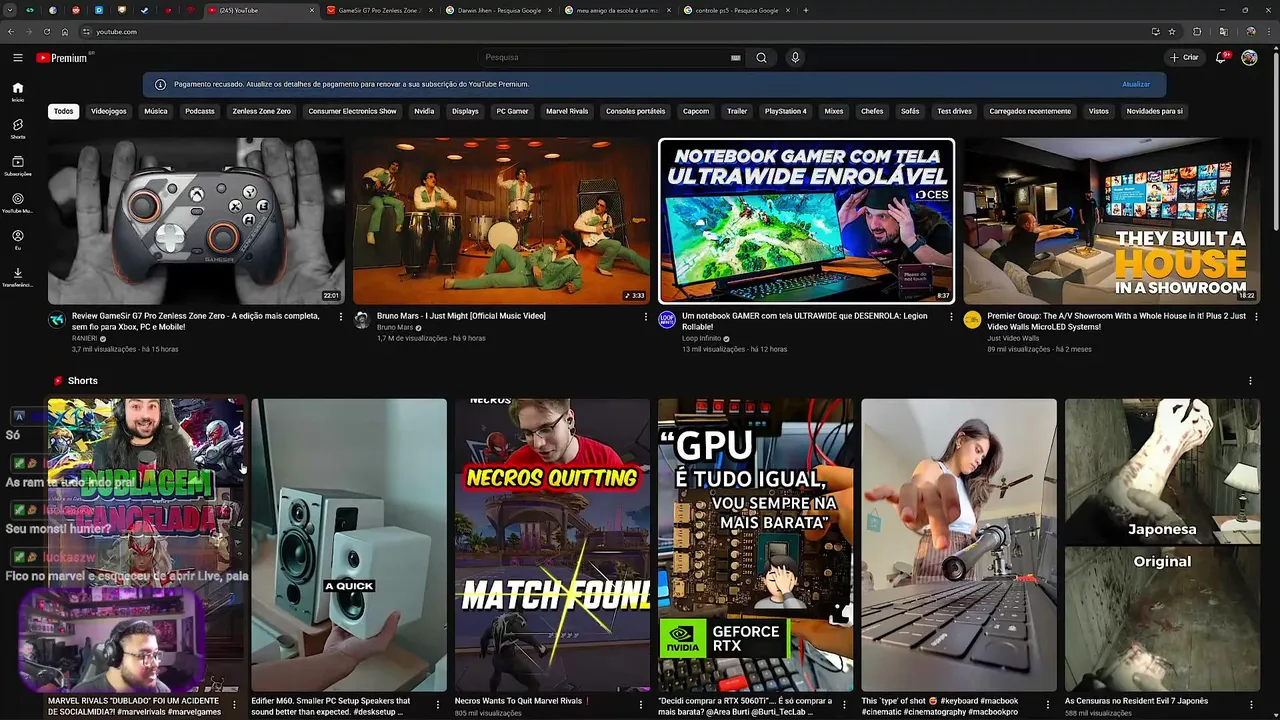Open the on-screen keyboard in search box

tap(736, 58)
